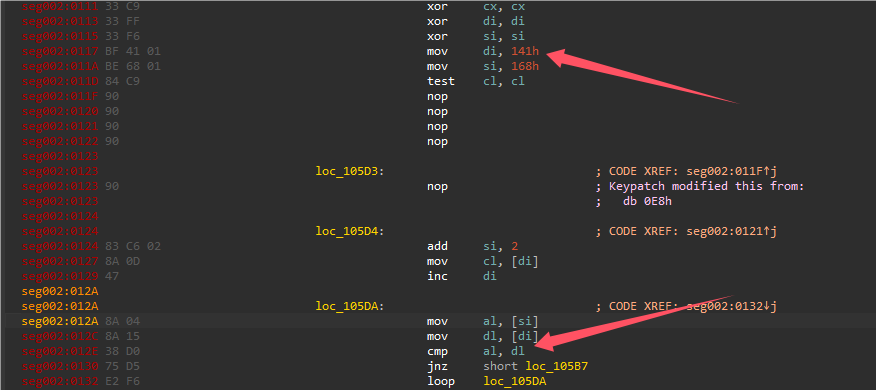Select the inc di instruction
Viewport: 876px width, 390px height.
[462, 276]
